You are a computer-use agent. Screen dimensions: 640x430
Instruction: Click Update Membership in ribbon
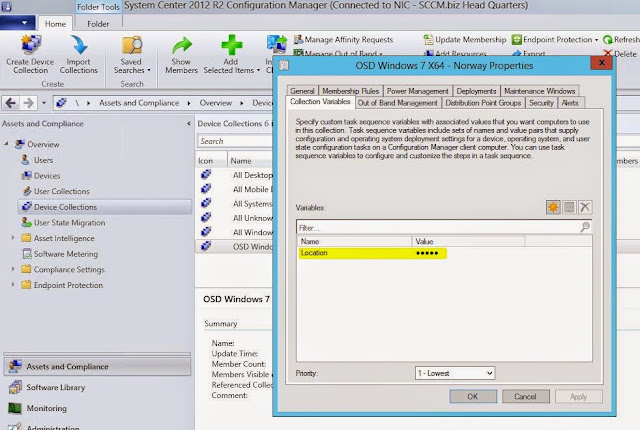(464, 40)
